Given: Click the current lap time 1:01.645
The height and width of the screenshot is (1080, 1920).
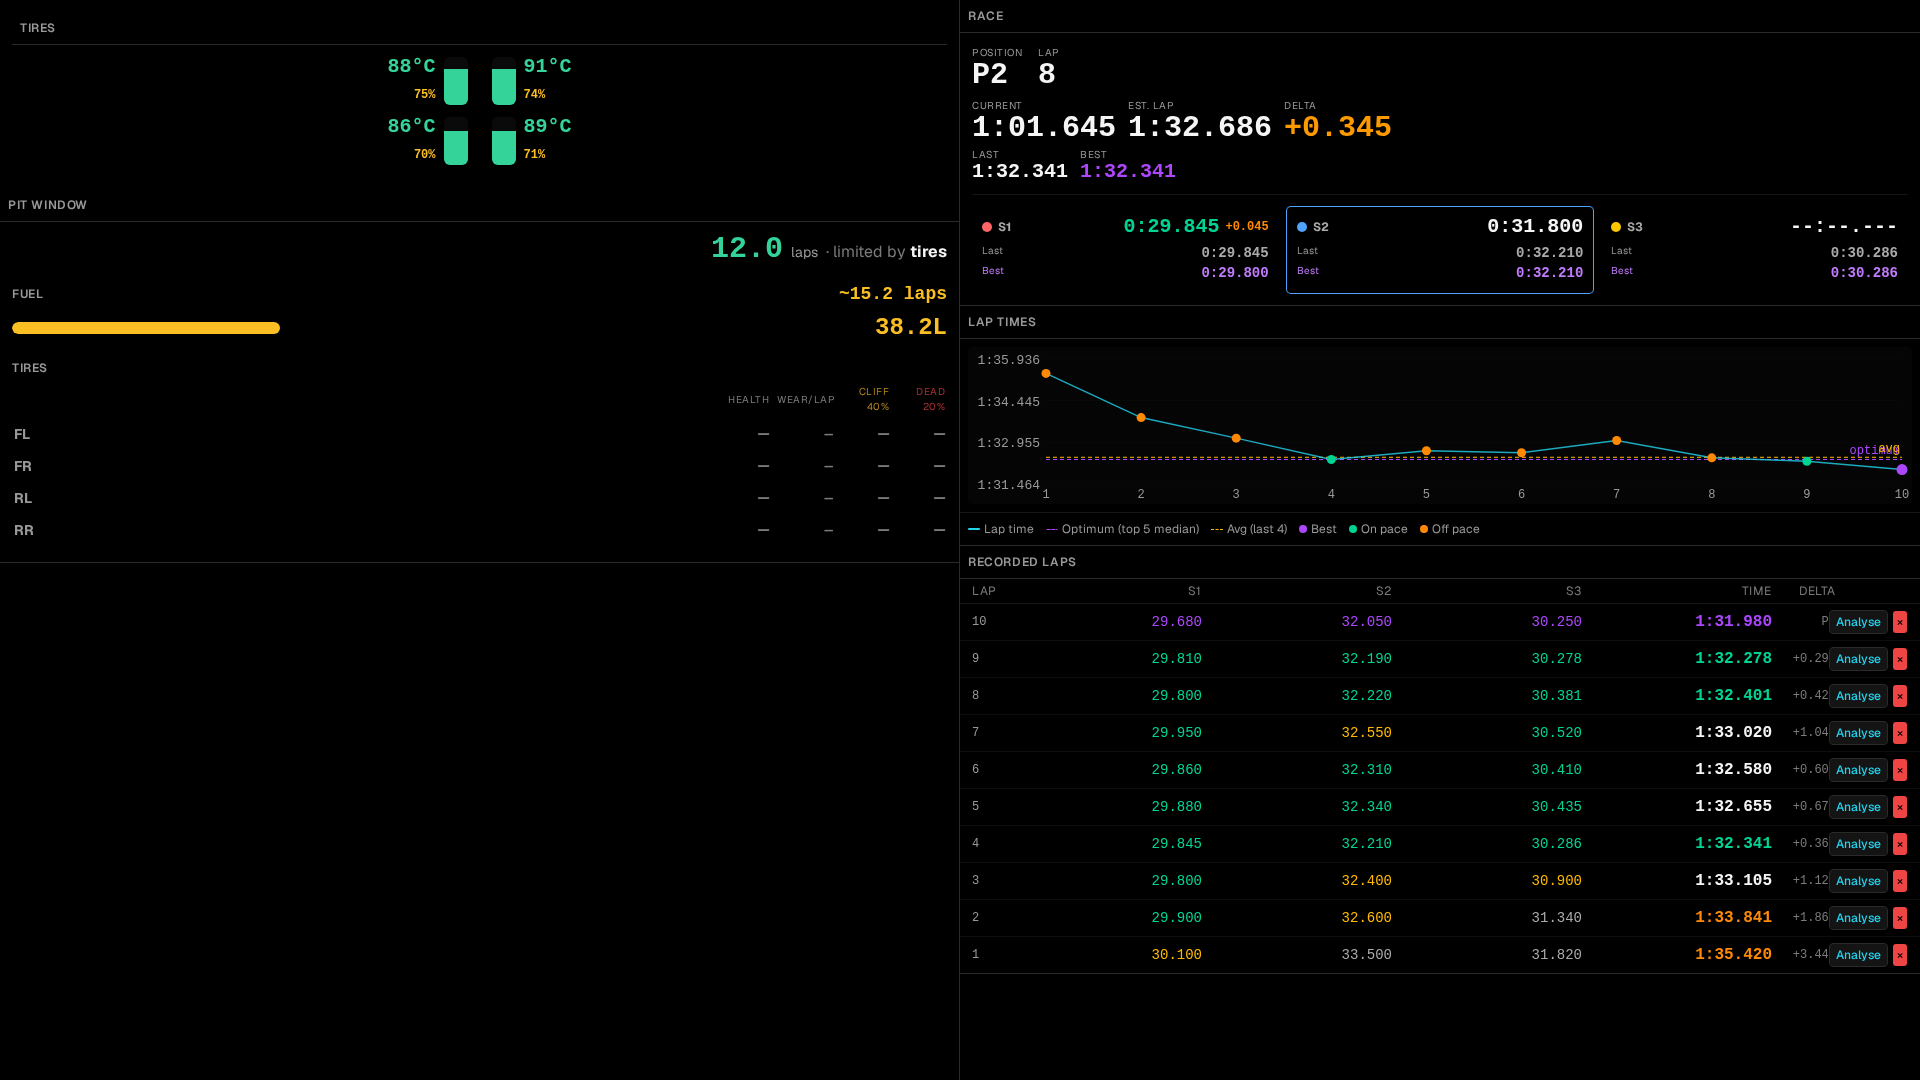Looking at the screenshot, I should pos(1043,127).
